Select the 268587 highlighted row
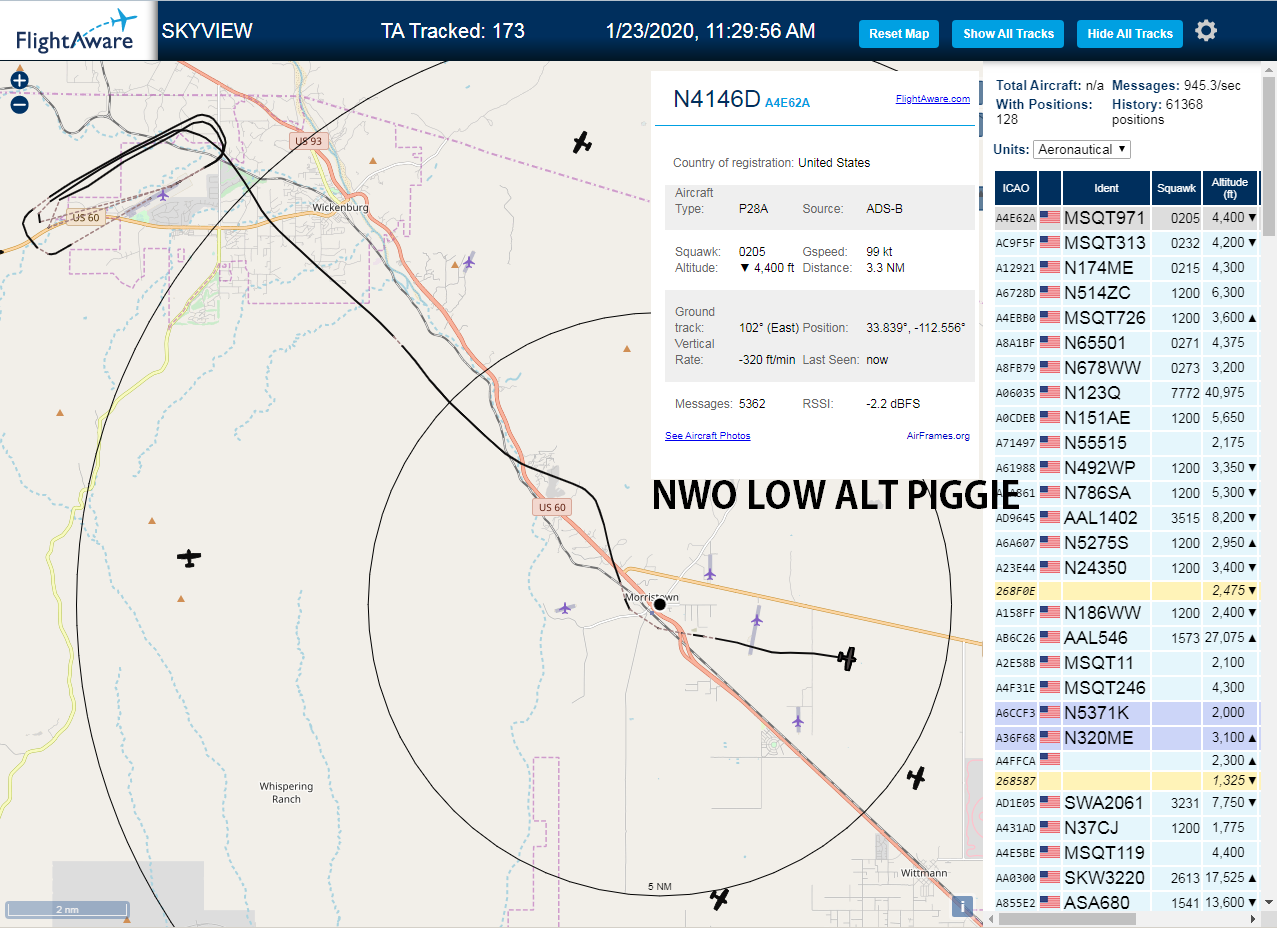The height and width of the screenshot is (929, 1277). (x=1127, y=780)
